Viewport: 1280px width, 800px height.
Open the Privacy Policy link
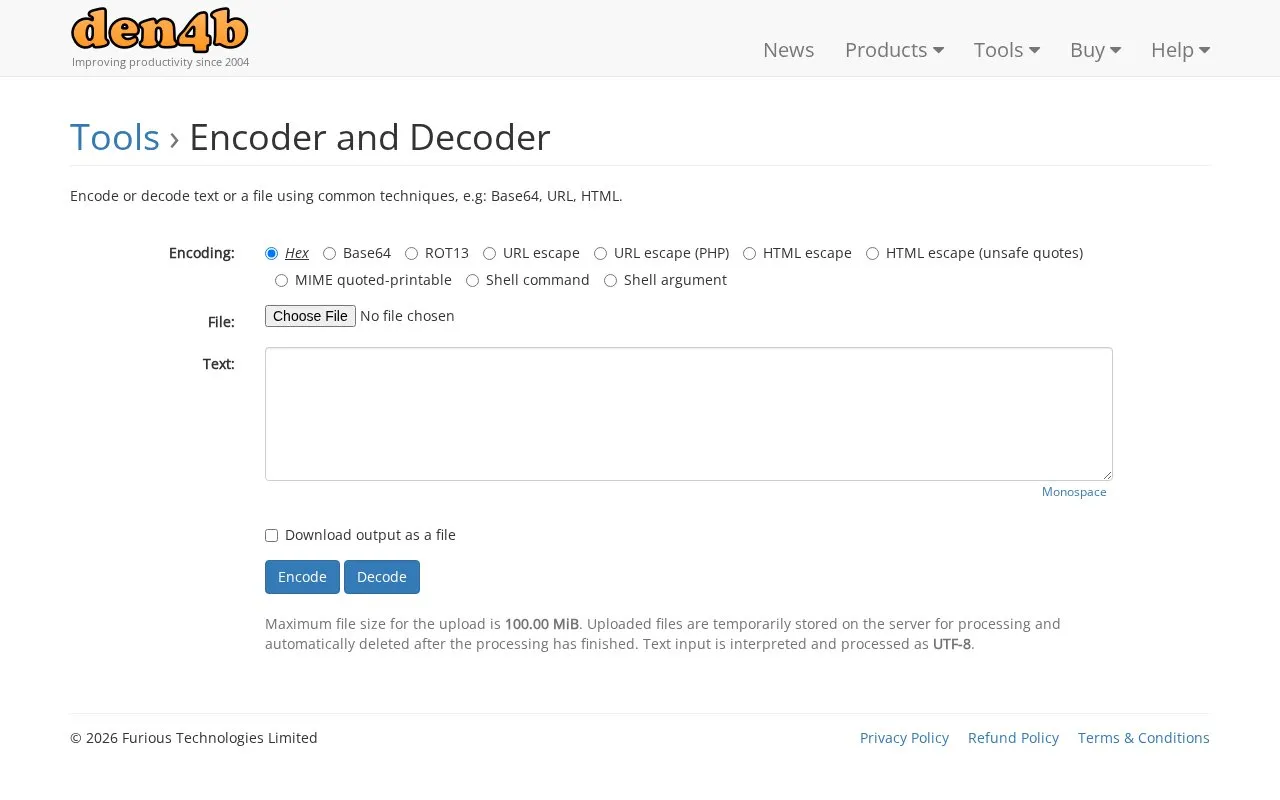tap(904, 738)
